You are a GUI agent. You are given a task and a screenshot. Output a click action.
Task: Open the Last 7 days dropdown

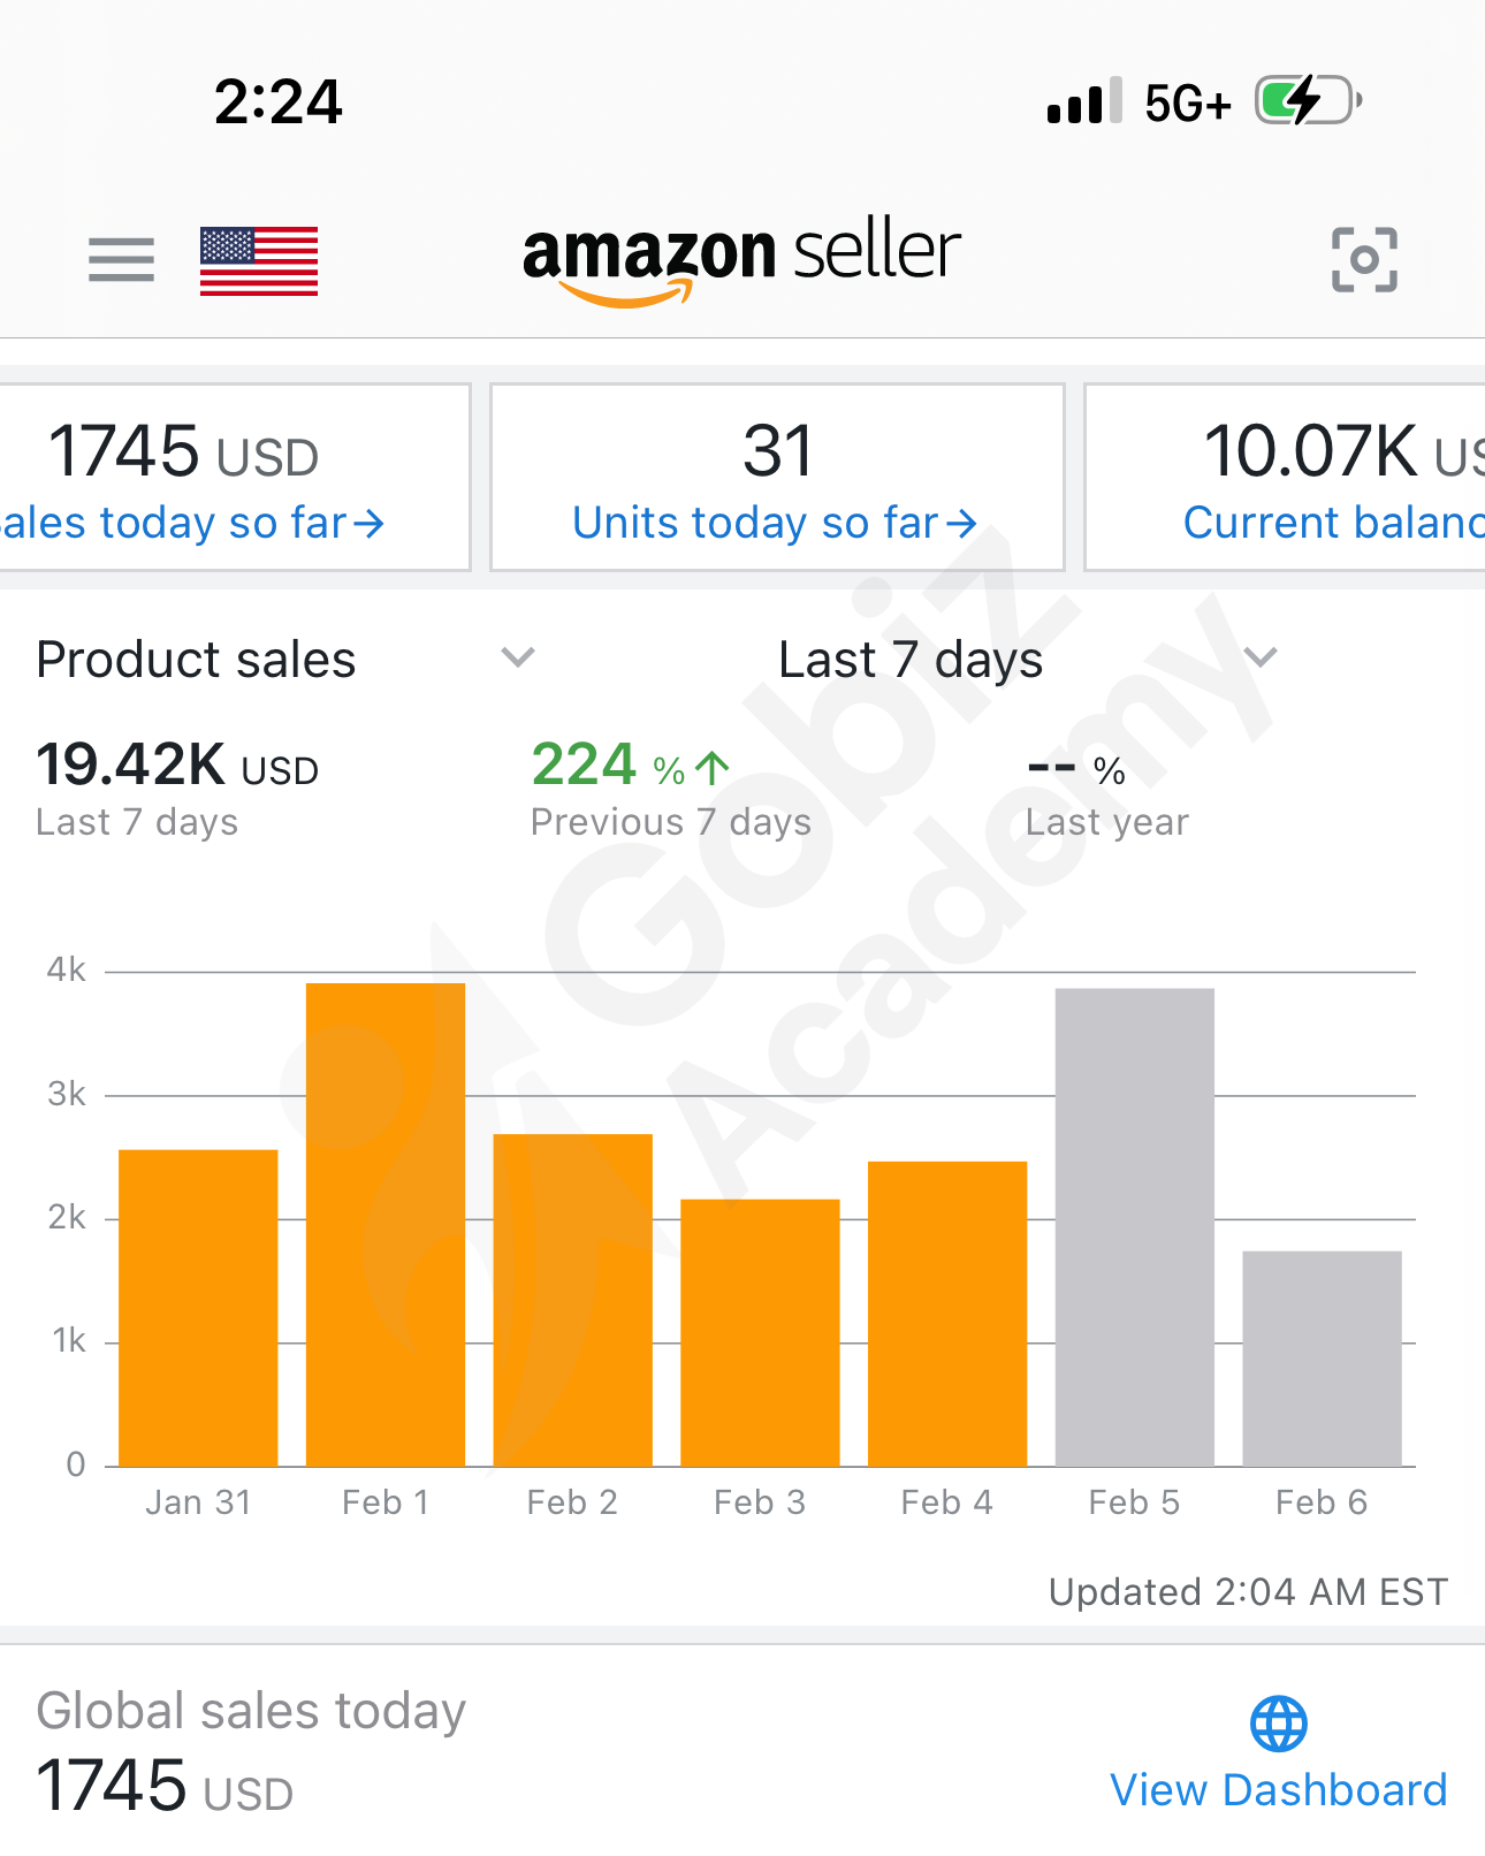[1259, 658]
